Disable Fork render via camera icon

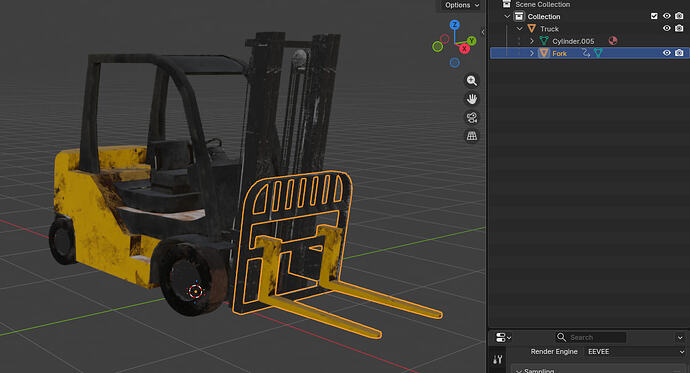point(679,53)
